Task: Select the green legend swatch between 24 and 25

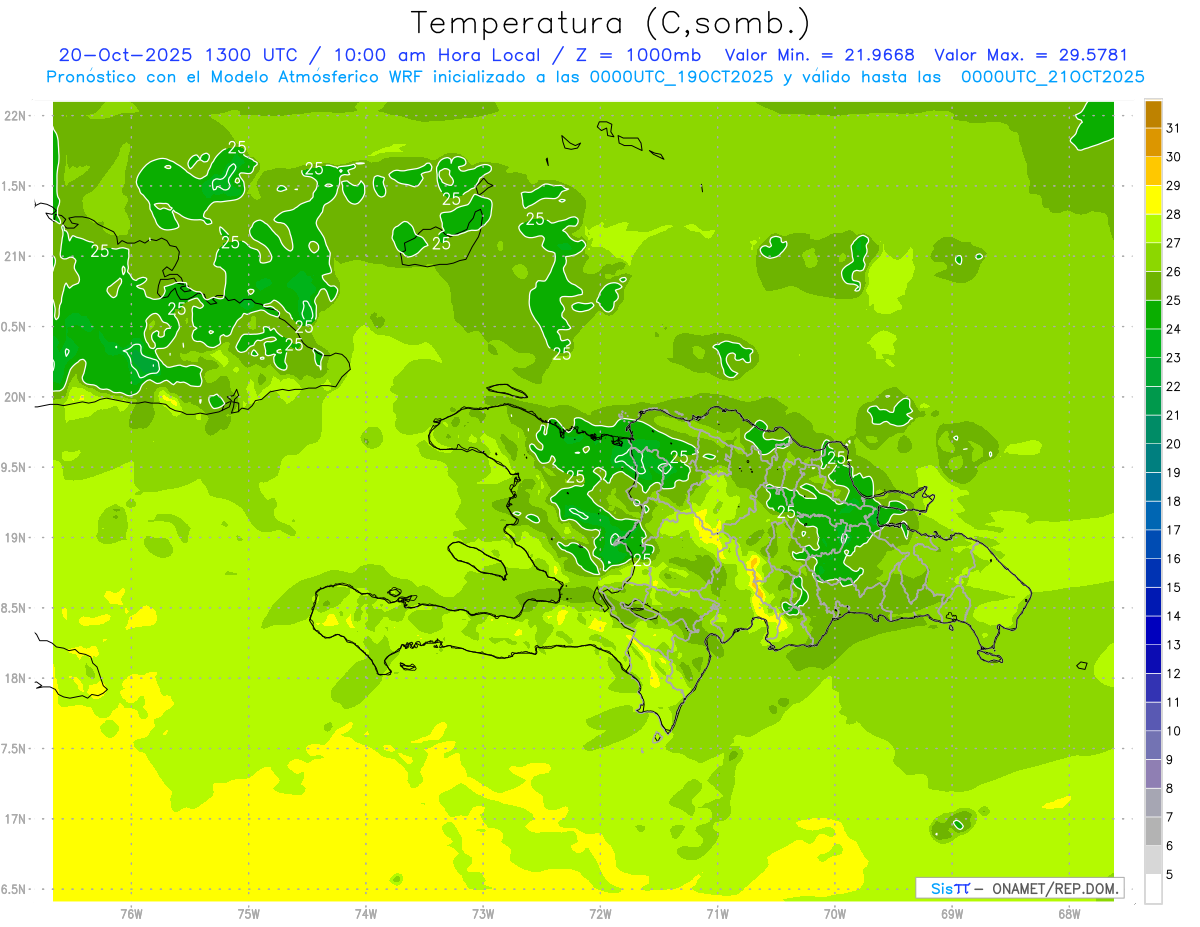Action: [x=1153, y=315]
